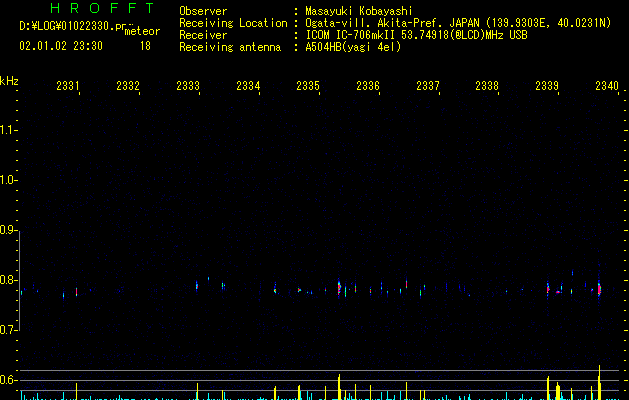Click the 2334 time marker
The height and width of the screenshot is (400, 629).
coord(248,86)
